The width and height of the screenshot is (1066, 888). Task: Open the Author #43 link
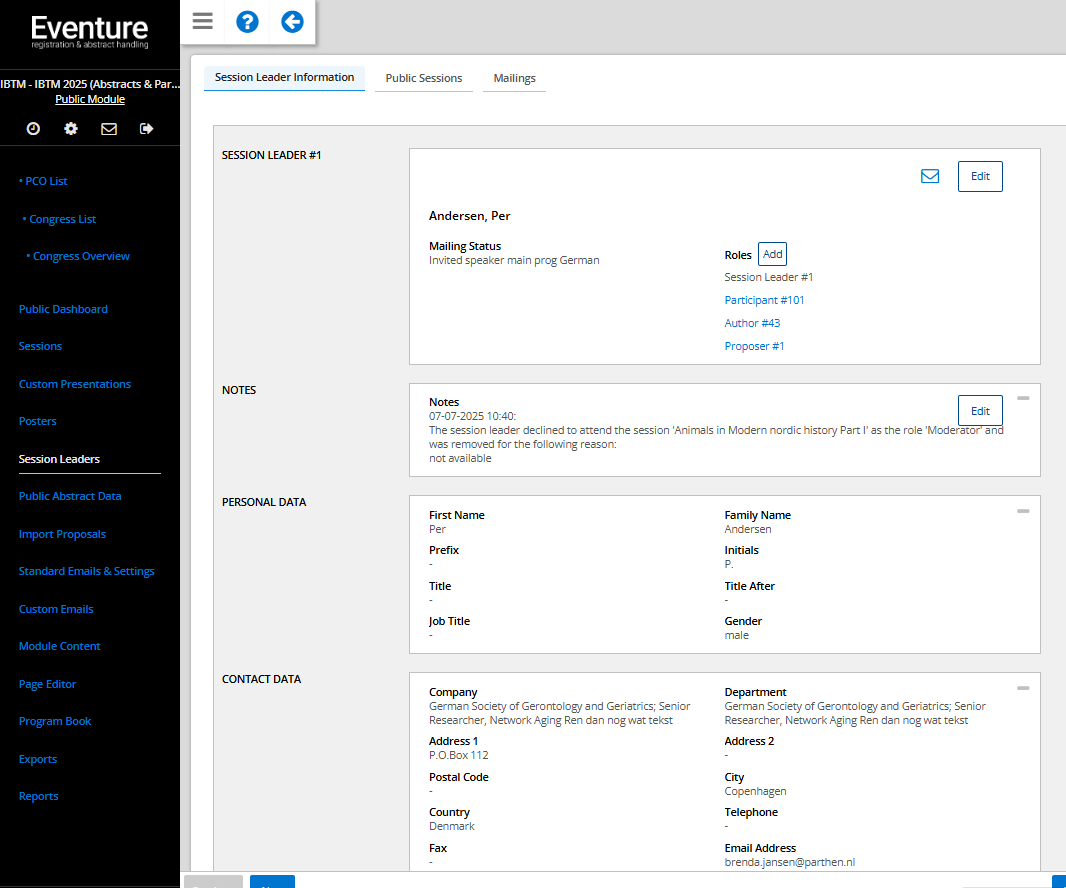pos(752,323)
